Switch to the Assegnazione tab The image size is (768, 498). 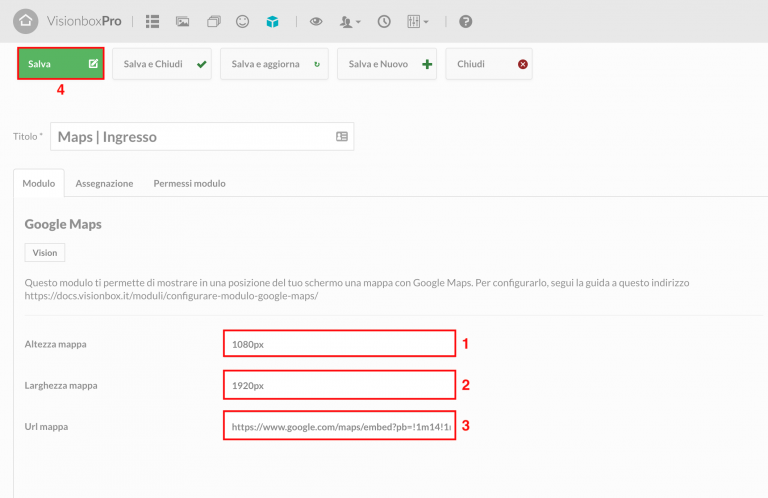tap(104, 183)
